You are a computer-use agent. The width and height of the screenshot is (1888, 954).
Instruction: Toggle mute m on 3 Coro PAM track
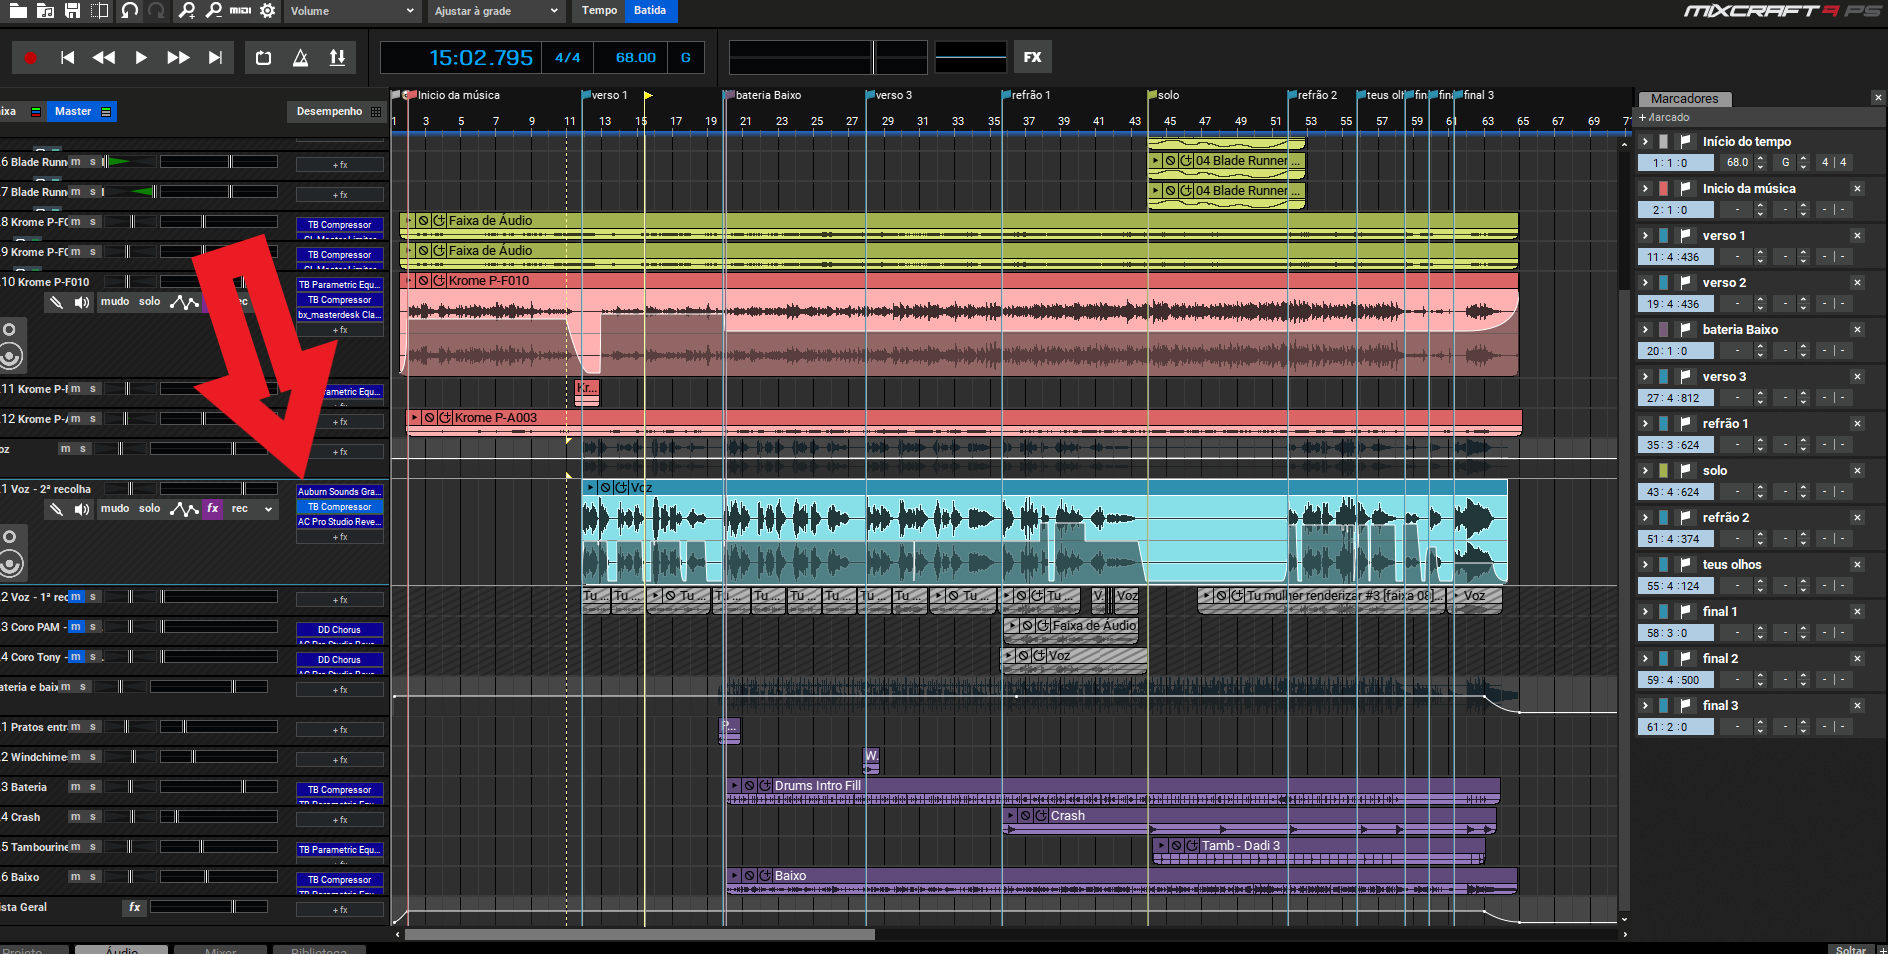tap(76, 627)
